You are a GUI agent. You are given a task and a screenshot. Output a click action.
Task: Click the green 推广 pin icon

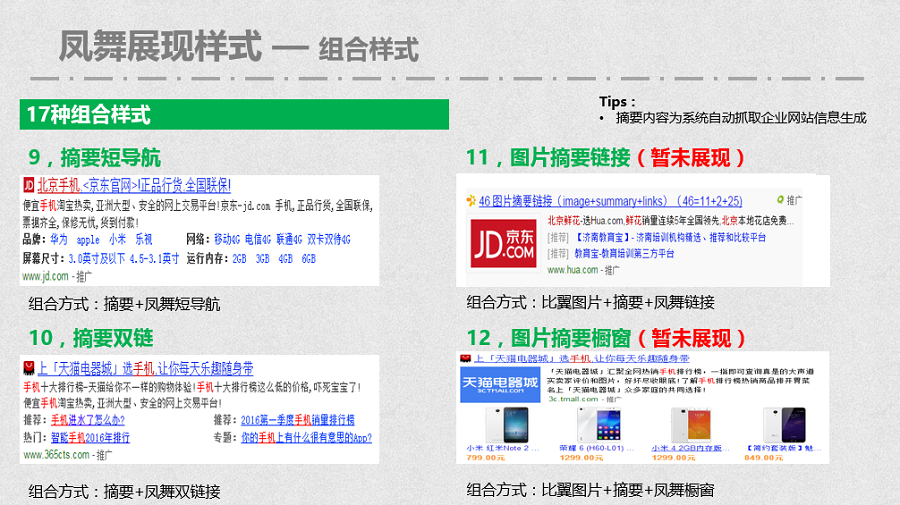click(780, 200)
